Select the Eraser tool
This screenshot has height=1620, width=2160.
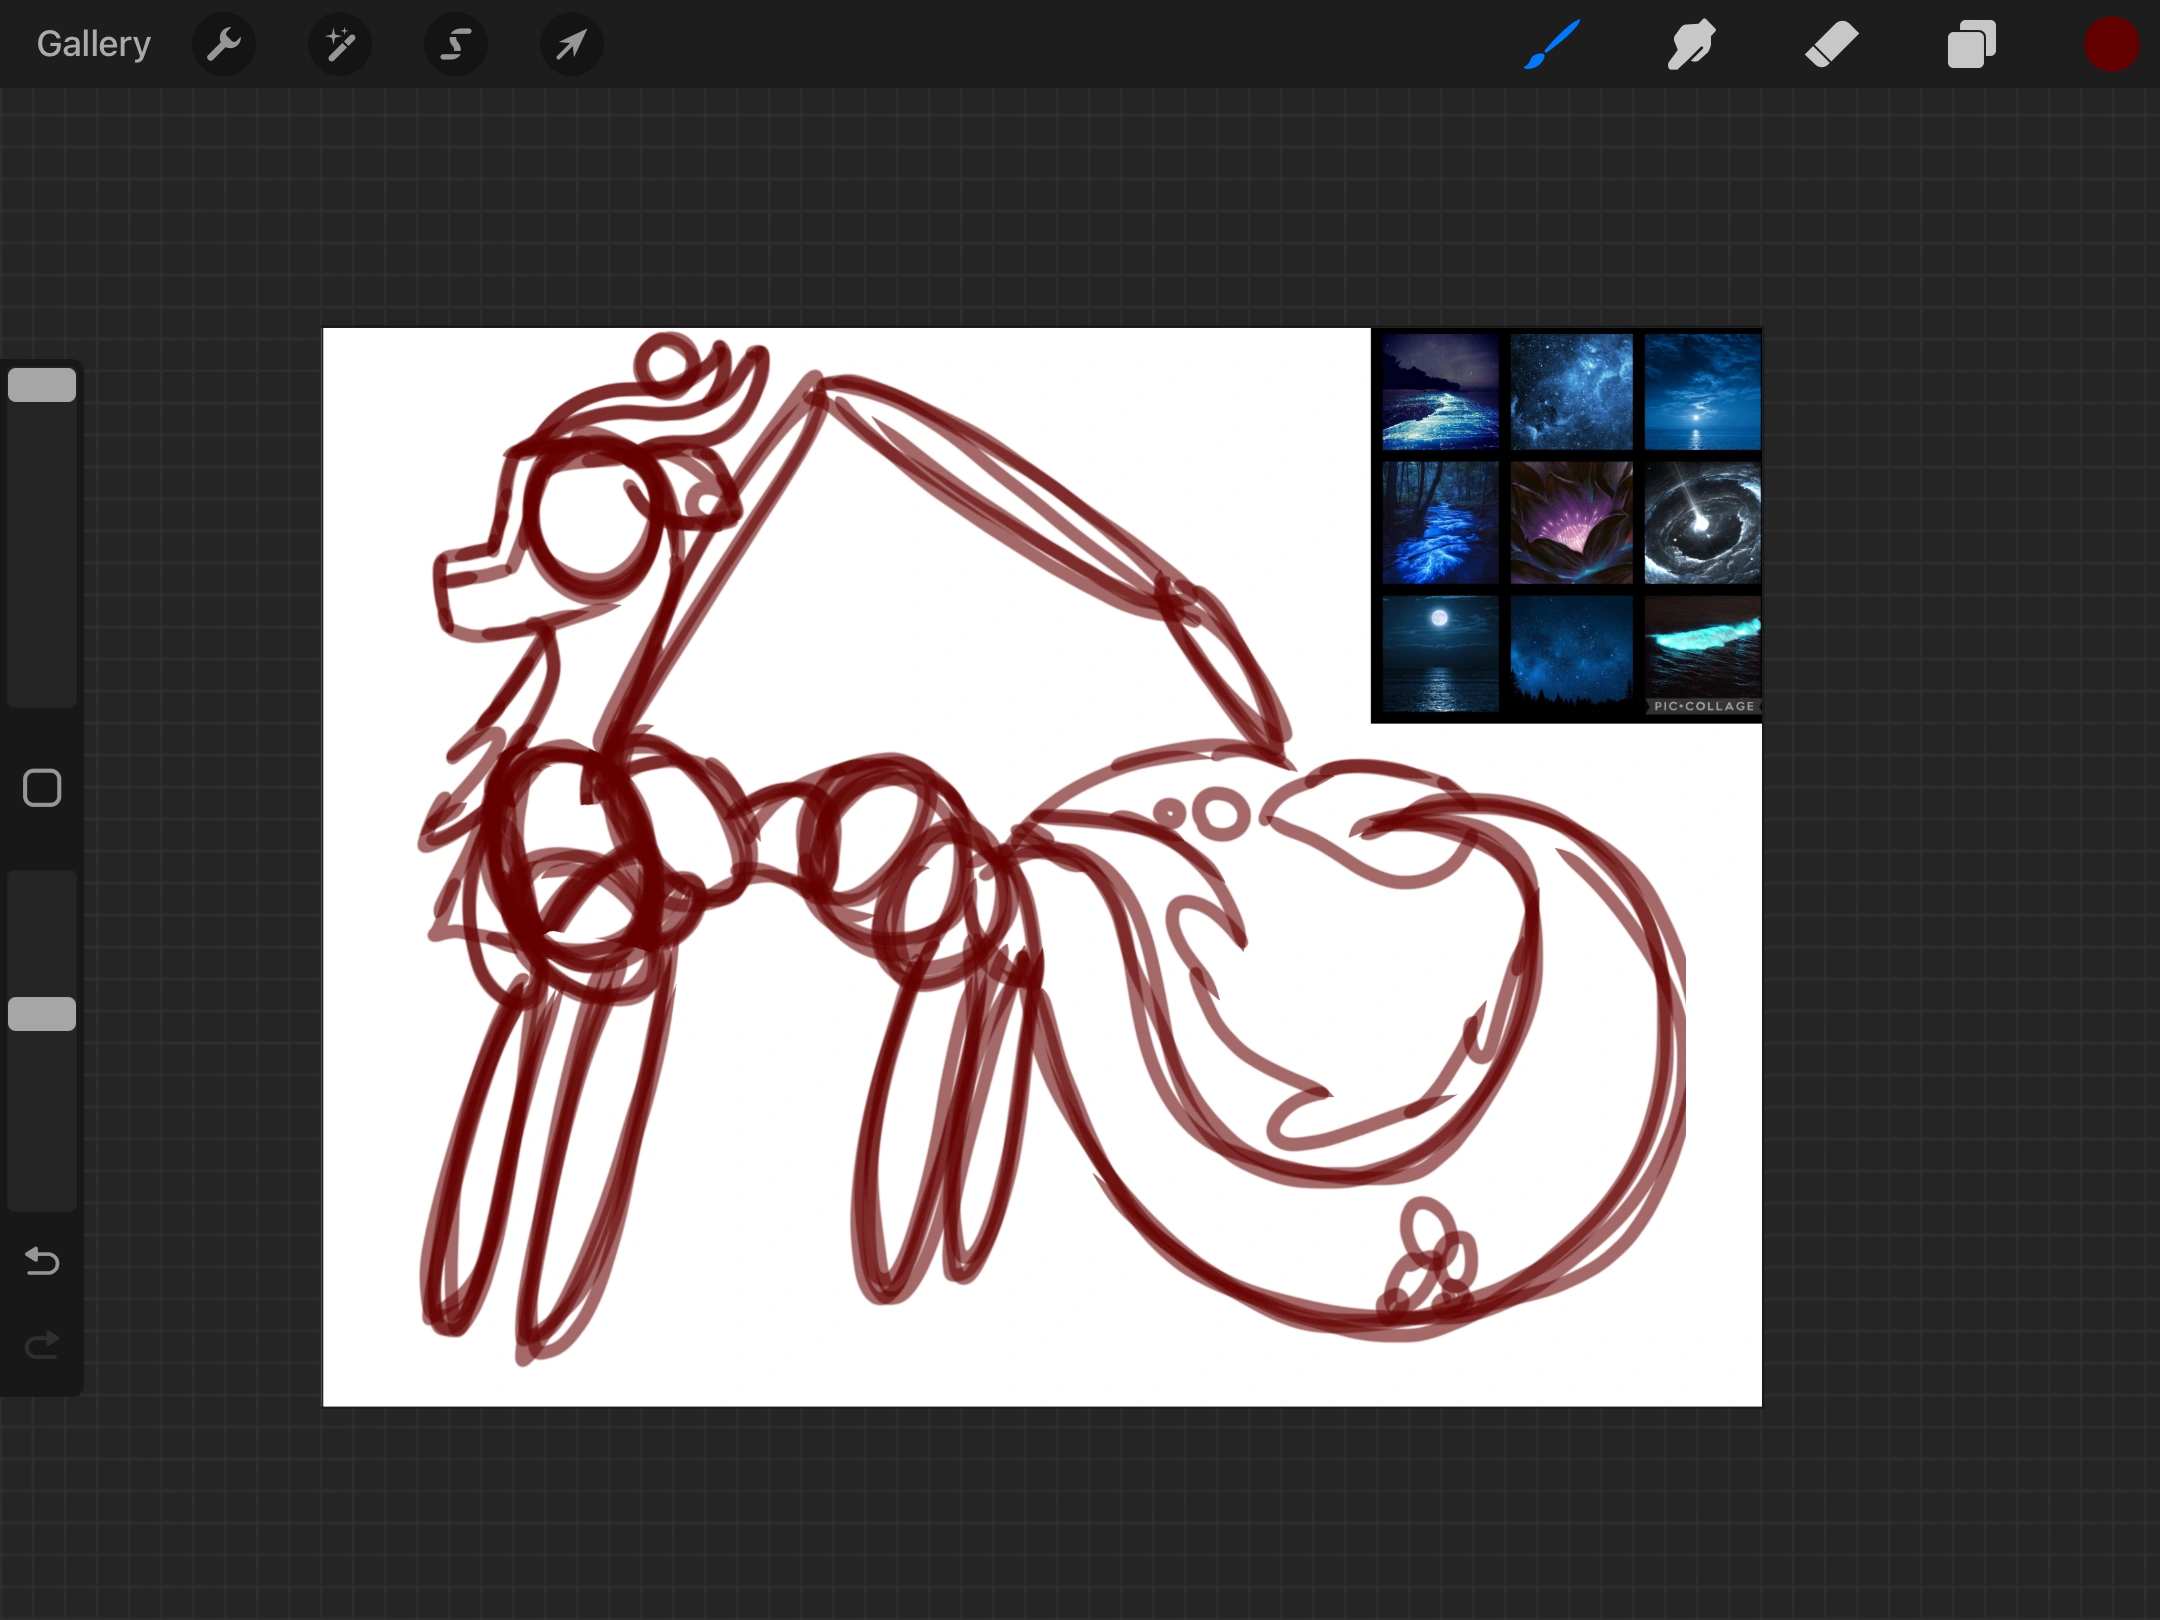point(1831,44)
